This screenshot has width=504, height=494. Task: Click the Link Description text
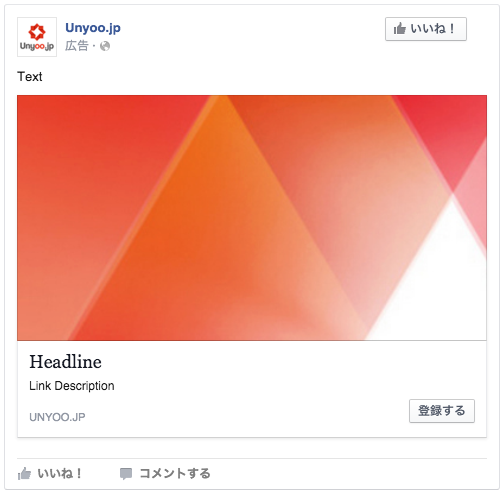pos(72,386)
